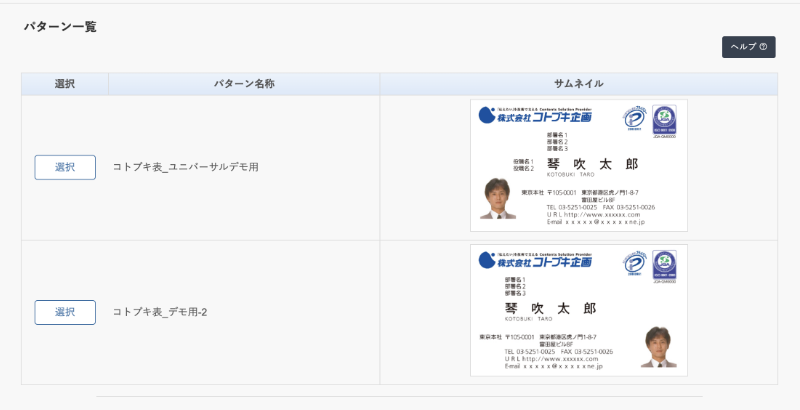Open thumbnail of ユニバーサルデモ用 business card
Screen dimensions: 800x410
click(579, 165)
